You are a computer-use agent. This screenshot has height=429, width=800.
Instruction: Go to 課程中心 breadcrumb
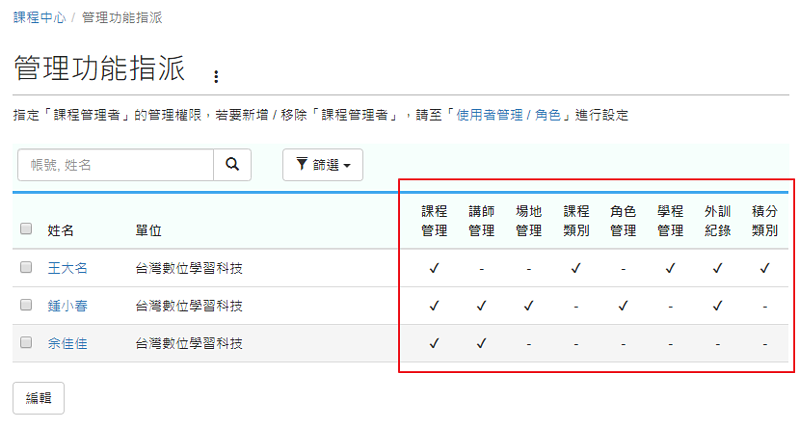38,18
